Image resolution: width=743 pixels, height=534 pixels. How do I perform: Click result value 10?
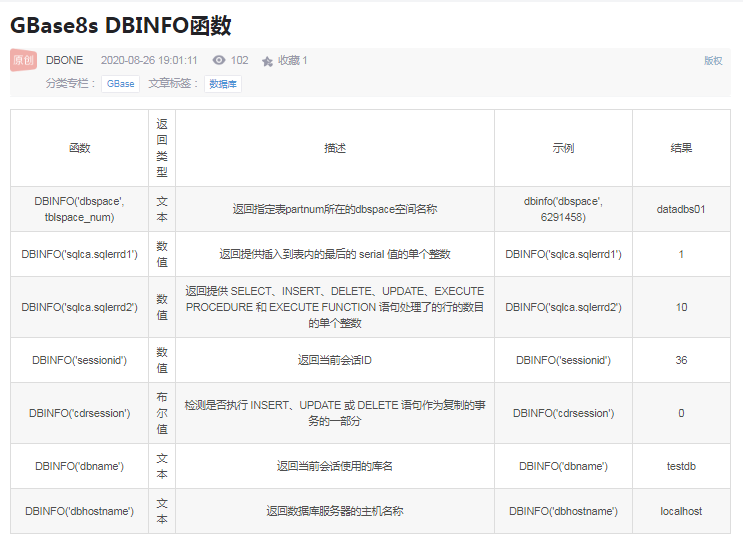[x=681, y=307]
